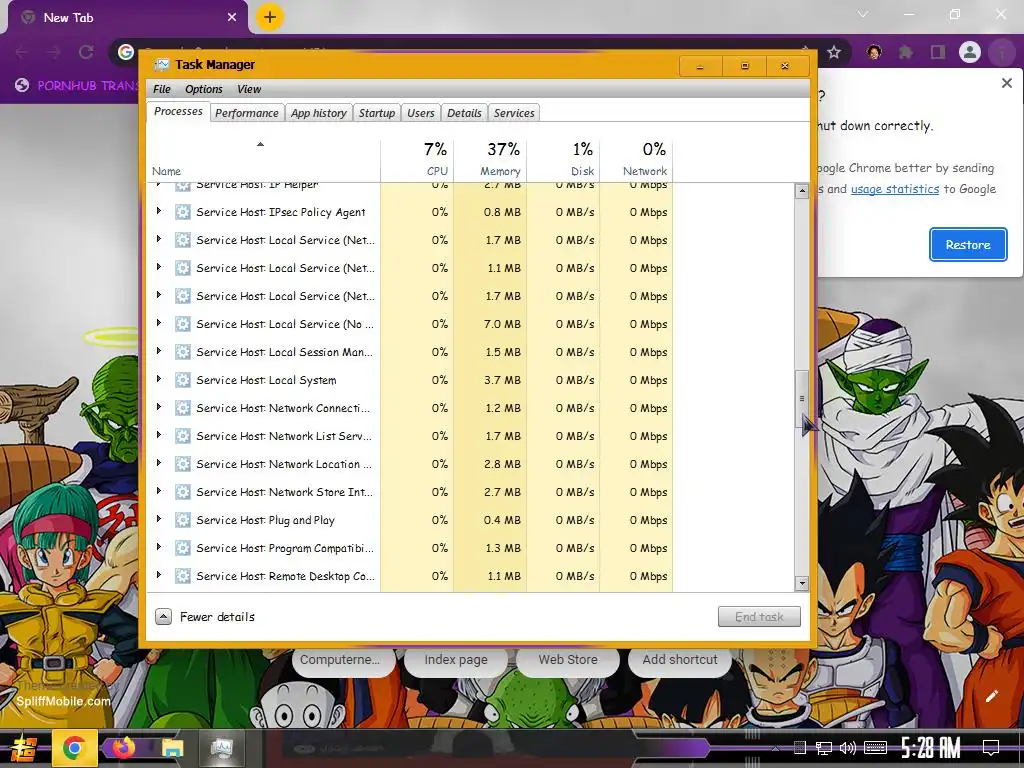The width and height of the screenshot is (1024, 768).
Task: Click the process list scrollbar thumb
Action: [802, 399]
